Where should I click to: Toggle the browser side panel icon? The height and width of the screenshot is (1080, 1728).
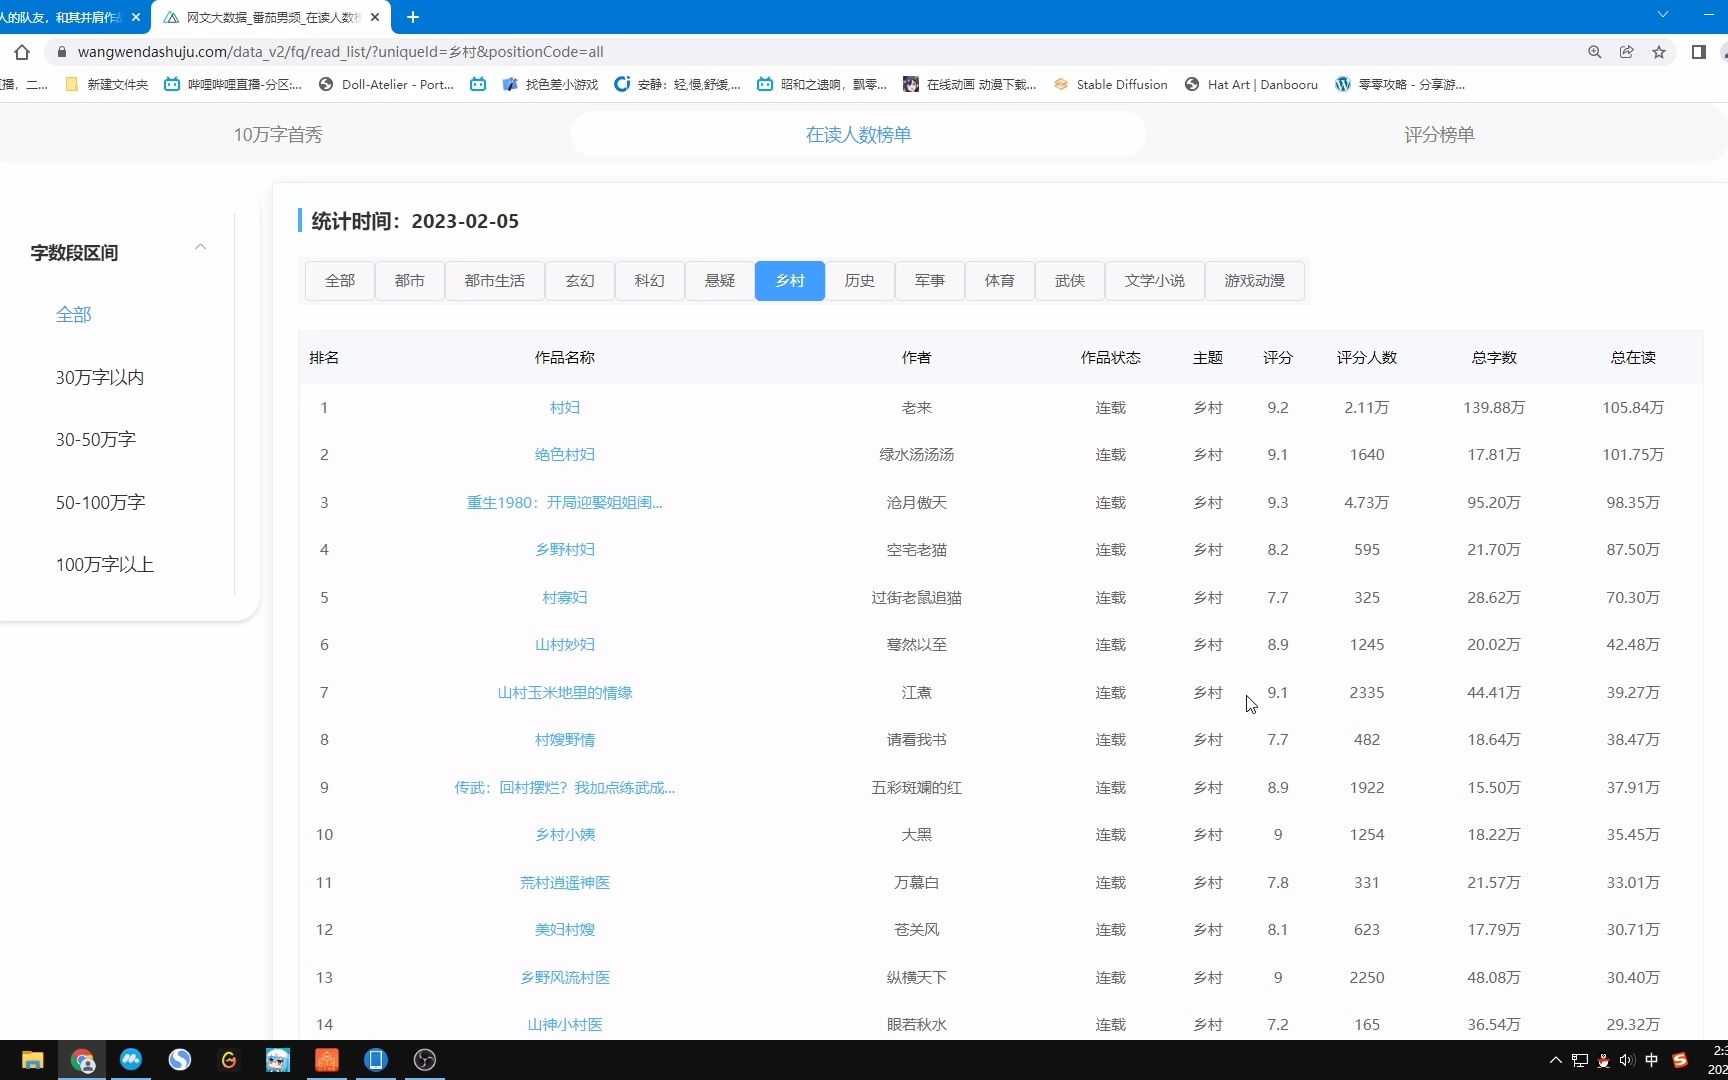coord(1698,52)
